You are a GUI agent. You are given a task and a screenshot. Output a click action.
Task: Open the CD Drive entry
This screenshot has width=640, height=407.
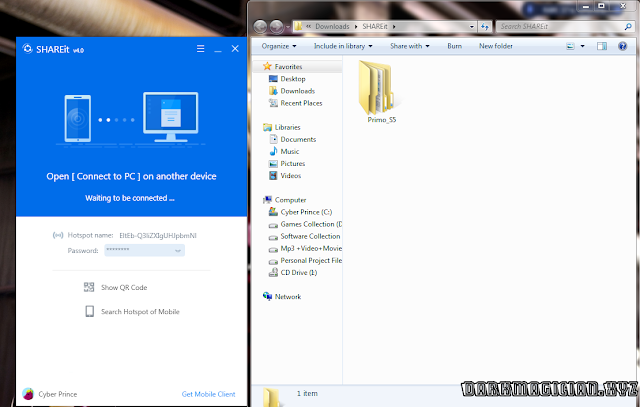tap(299, 273)
